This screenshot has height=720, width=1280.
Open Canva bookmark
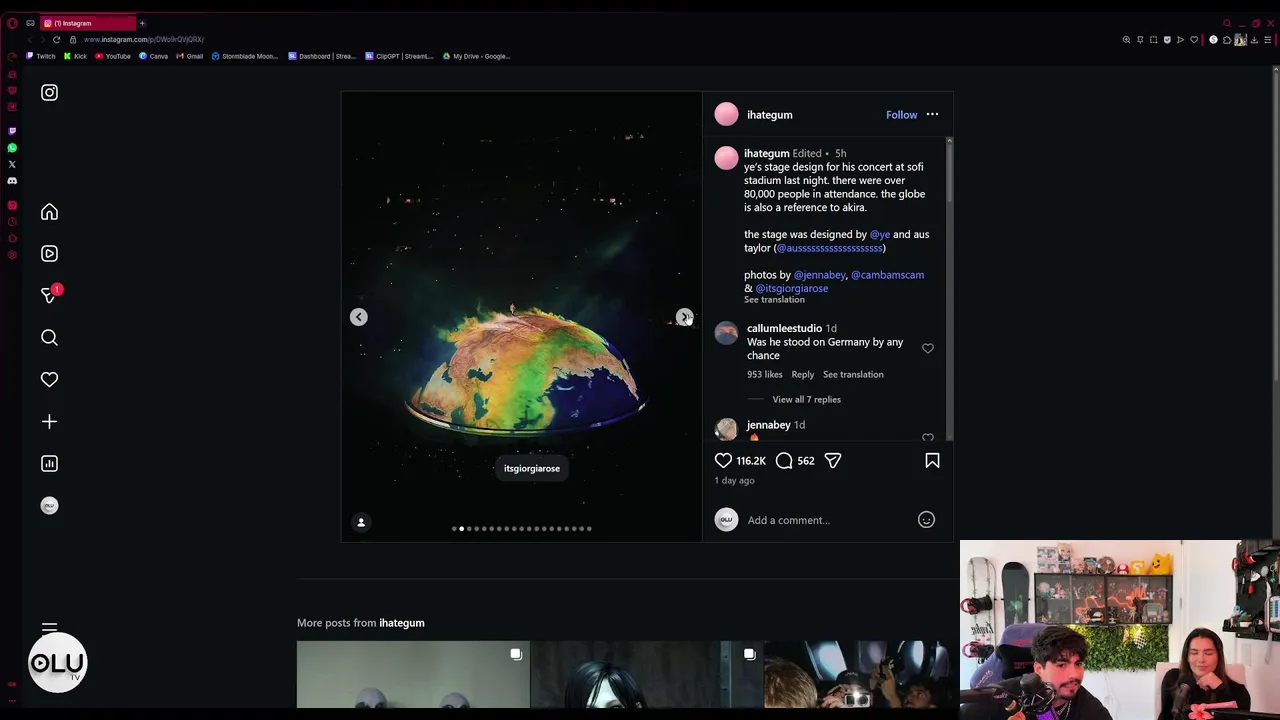click(154, 56)
